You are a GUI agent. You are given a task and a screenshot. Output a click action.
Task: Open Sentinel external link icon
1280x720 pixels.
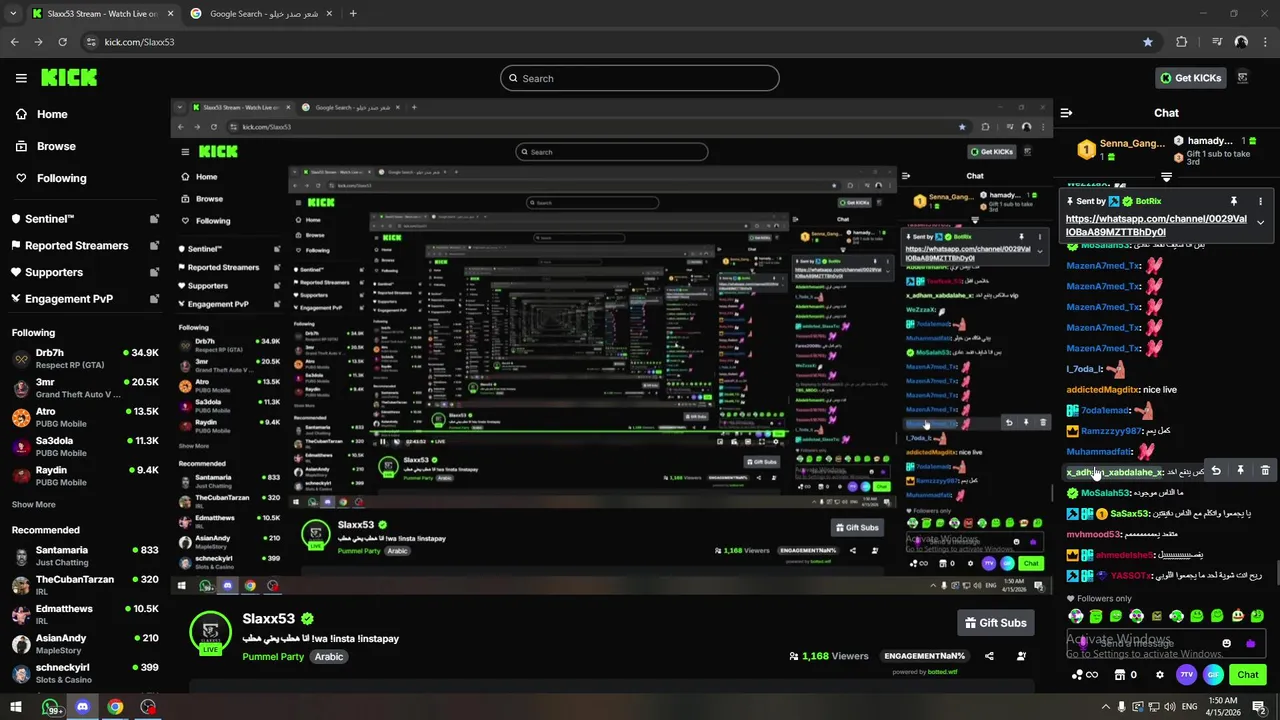(x=154, y=219)
